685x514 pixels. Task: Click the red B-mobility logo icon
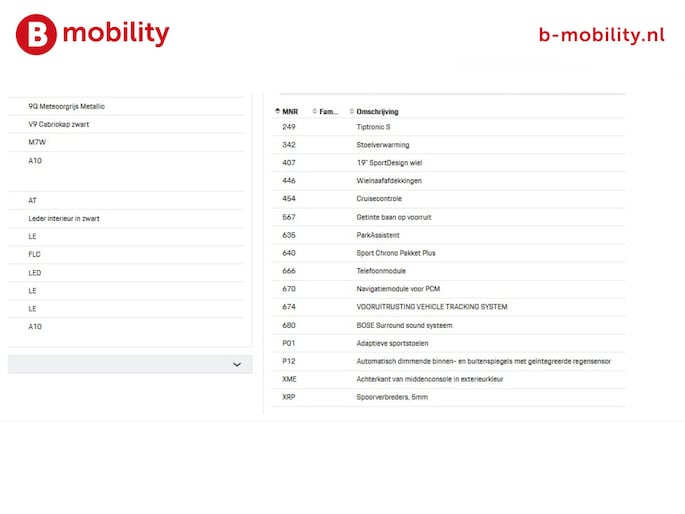click(x=36, y=34)
